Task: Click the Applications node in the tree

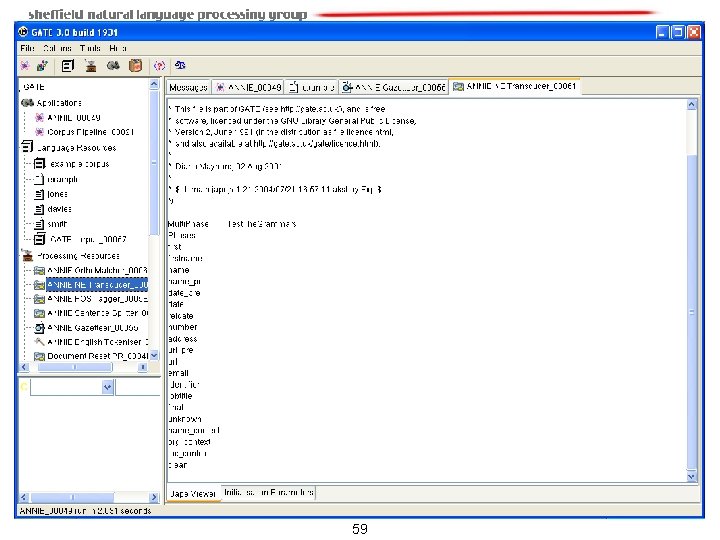Action: tap(59, 103)
